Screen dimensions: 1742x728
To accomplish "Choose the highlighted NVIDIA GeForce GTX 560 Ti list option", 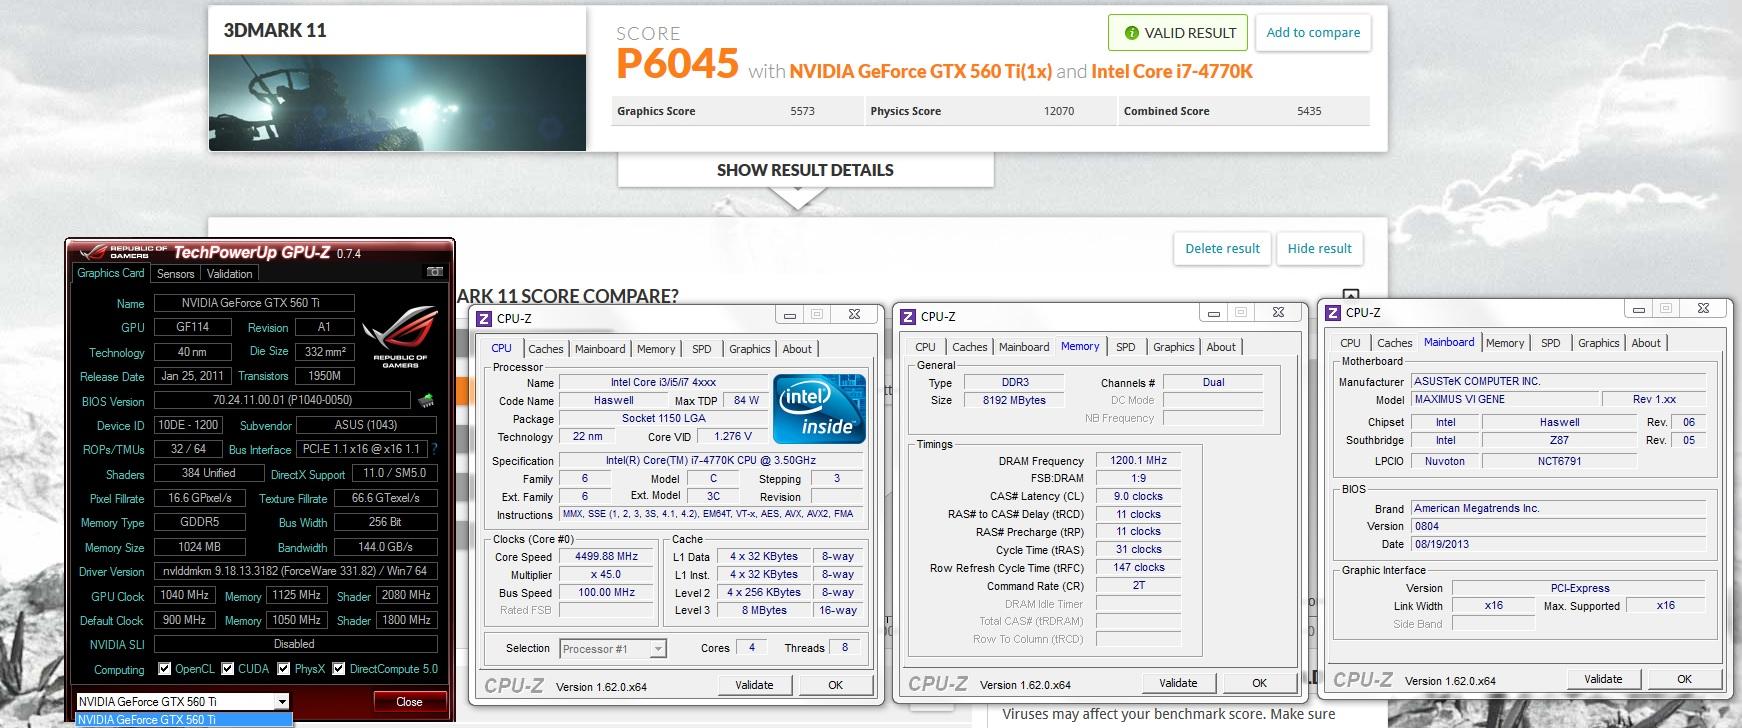I will click(x=184, y=719).
